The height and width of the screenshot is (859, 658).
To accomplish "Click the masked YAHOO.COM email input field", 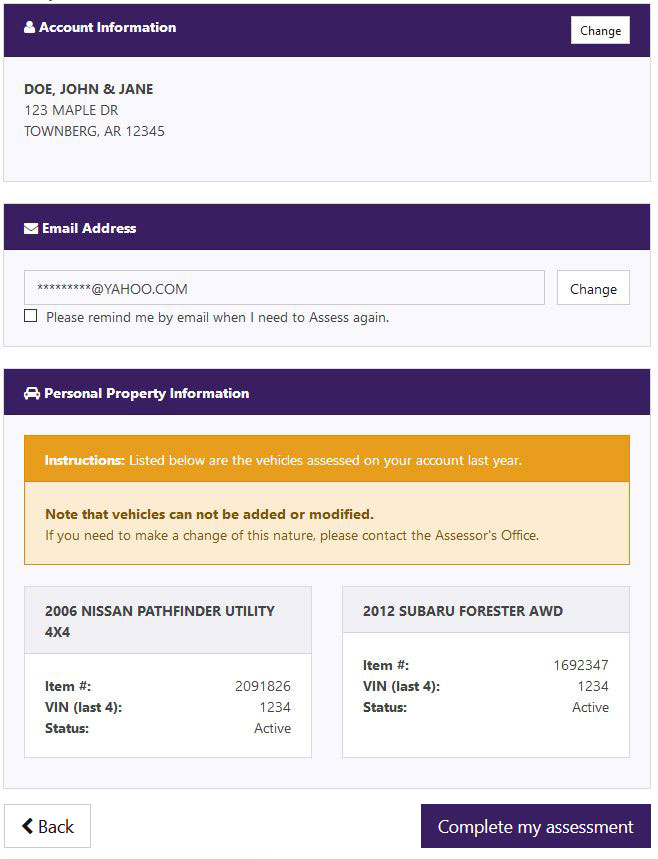I will pos(284,288).
